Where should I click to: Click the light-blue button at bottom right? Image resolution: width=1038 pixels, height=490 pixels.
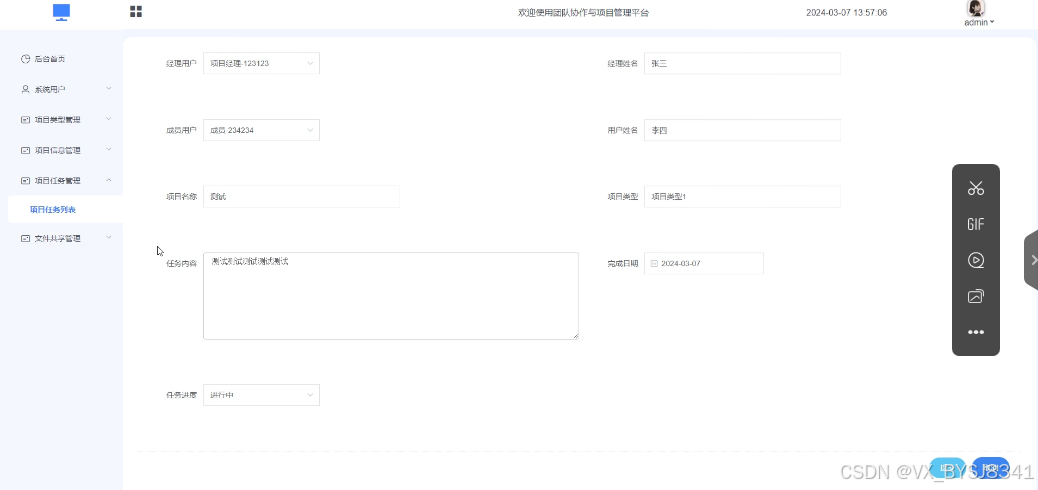[947, 467]
